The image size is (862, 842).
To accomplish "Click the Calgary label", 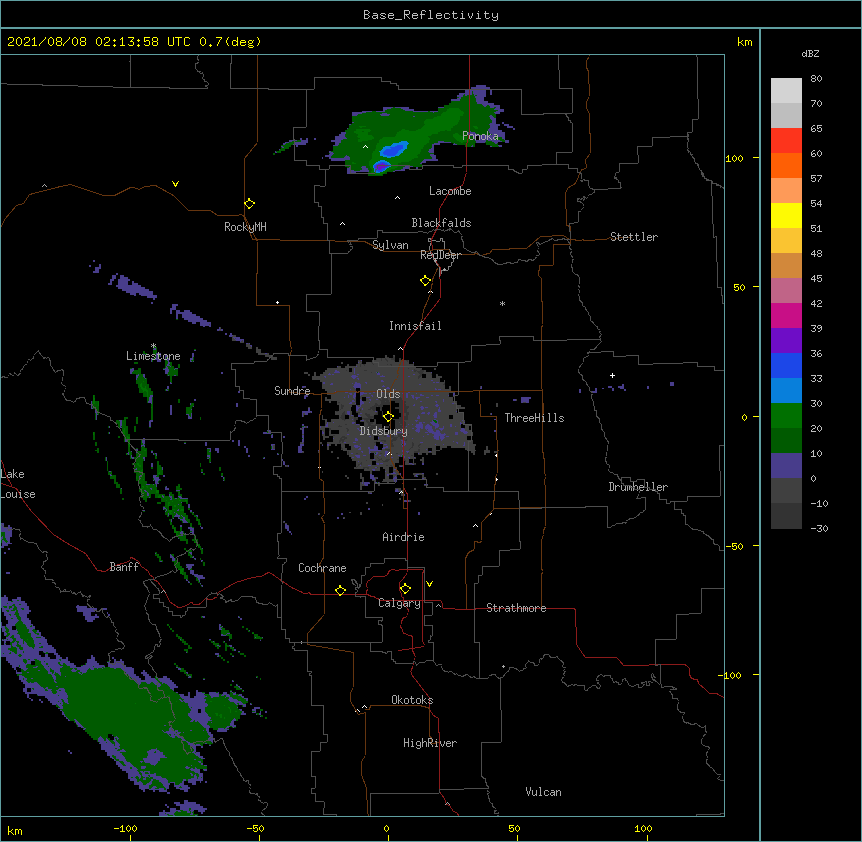I will coord(399,603).
